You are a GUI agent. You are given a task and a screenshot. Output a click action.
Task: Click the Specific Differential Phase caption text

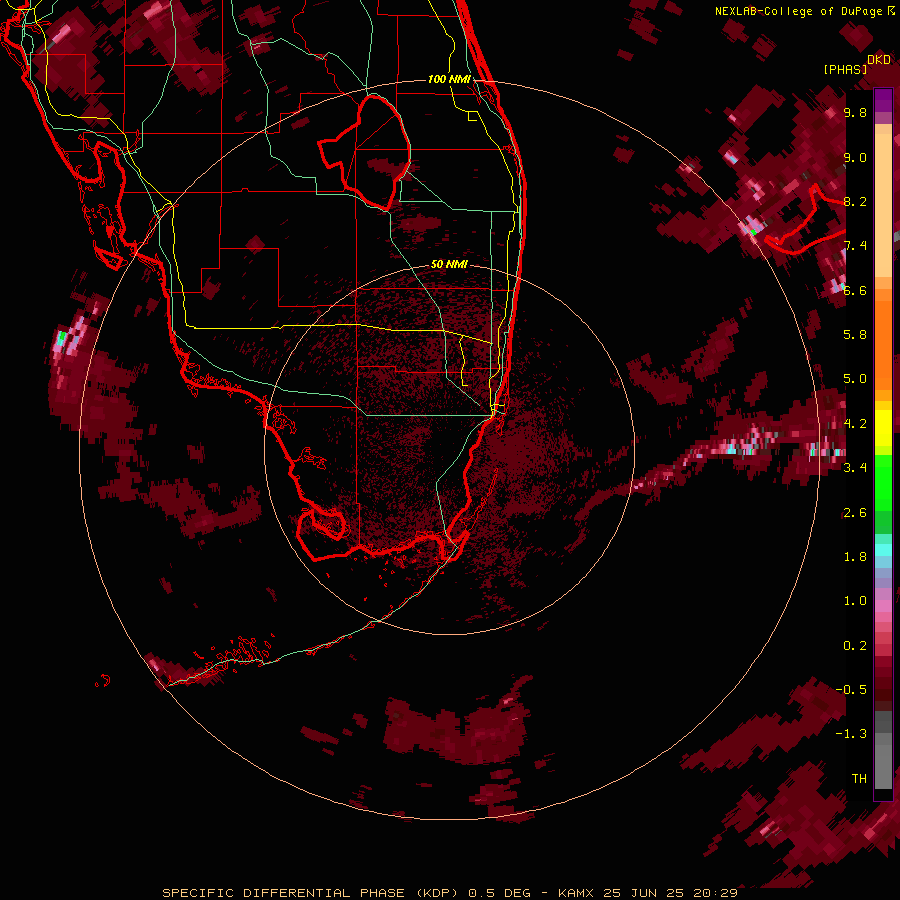coord(450,893)
